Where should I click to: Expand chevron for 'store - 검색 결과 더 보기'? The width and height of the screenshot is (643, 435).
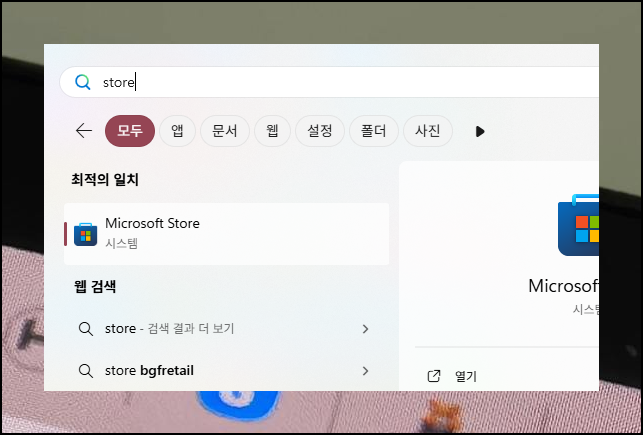pos(365,329)
